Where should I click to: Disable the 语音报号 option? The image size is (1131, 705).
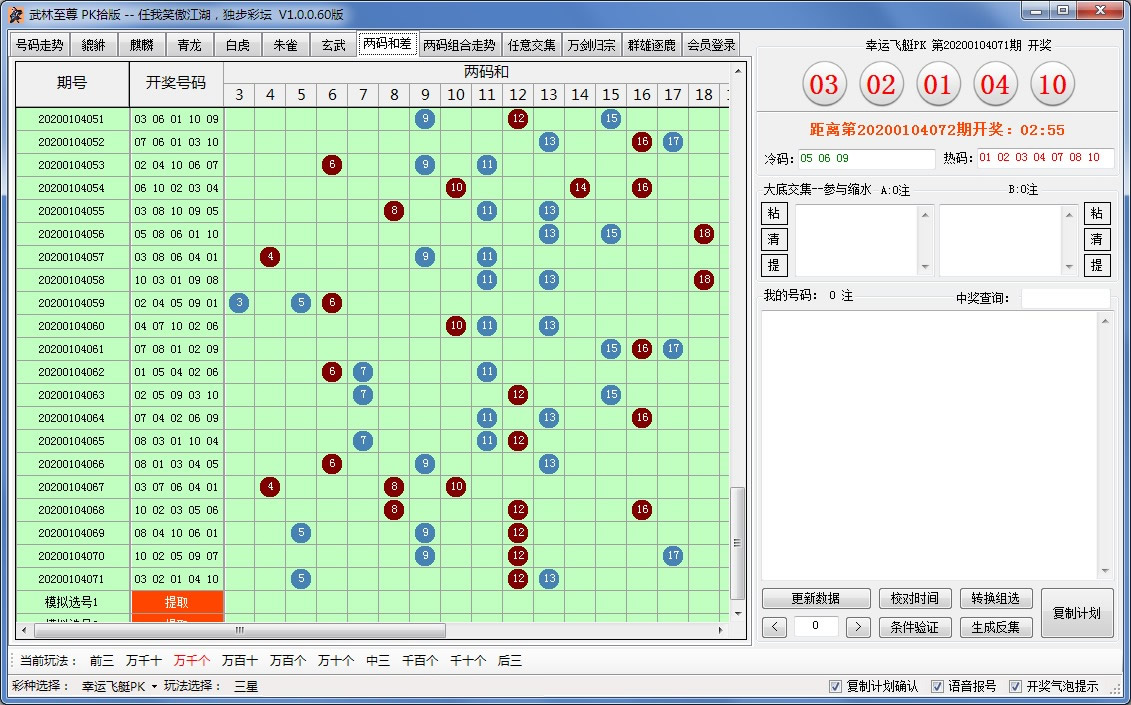click(x=938, y=686)
